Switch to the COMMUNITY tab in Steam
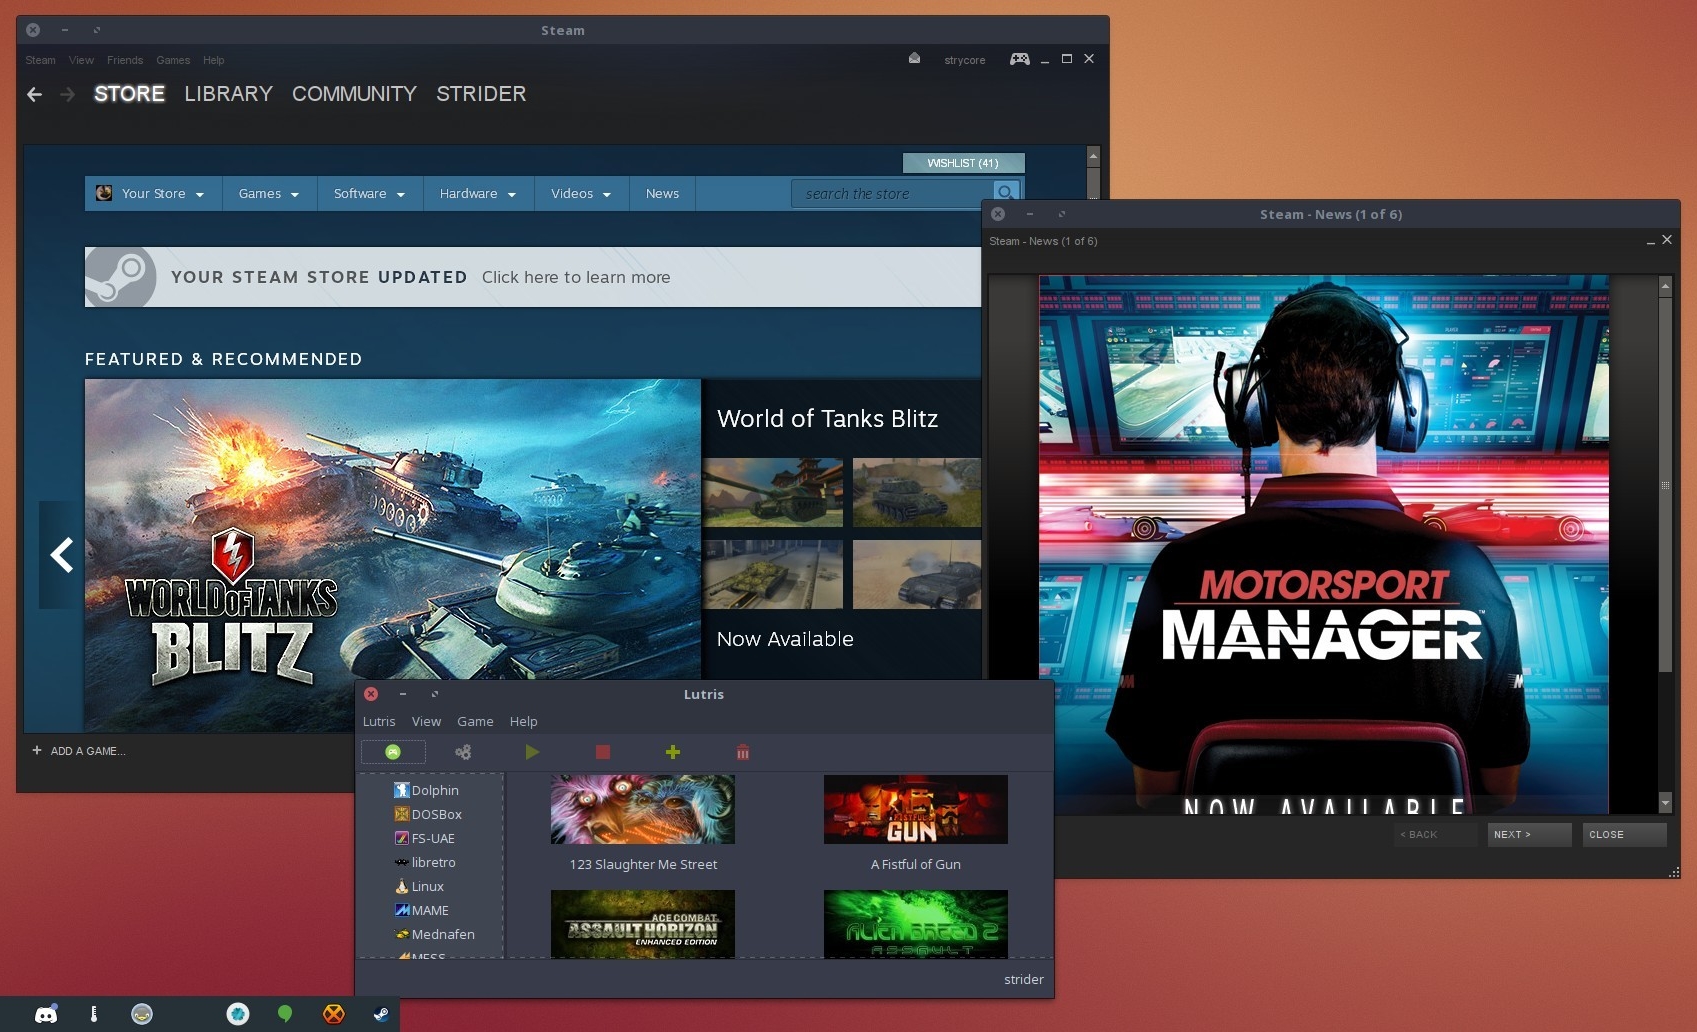The image size is (1697, 1032). [x=354, y=94]
